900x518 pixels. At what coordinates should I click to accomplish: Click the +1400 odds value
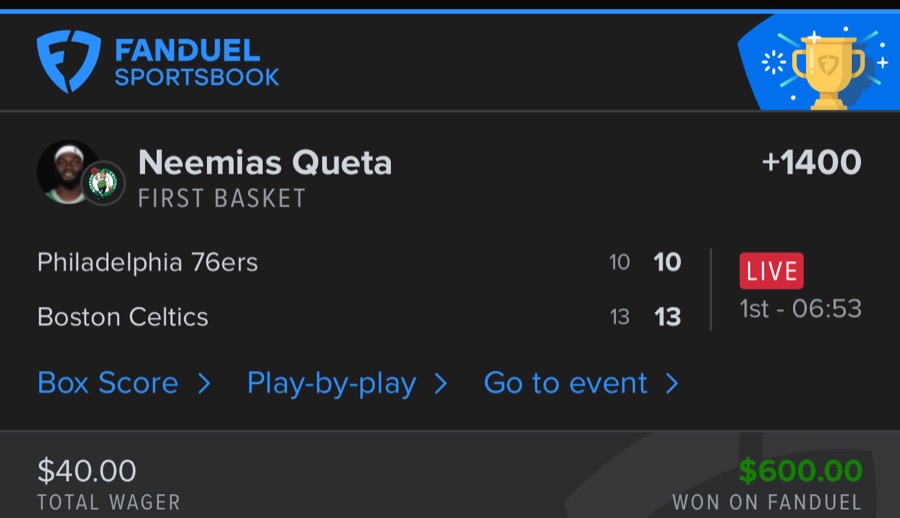(x=811, y=162)
